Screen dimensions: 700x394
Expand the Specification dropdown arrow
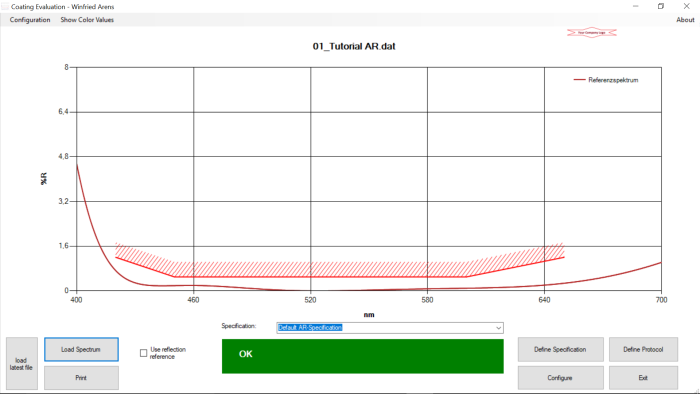pos(498,328)
